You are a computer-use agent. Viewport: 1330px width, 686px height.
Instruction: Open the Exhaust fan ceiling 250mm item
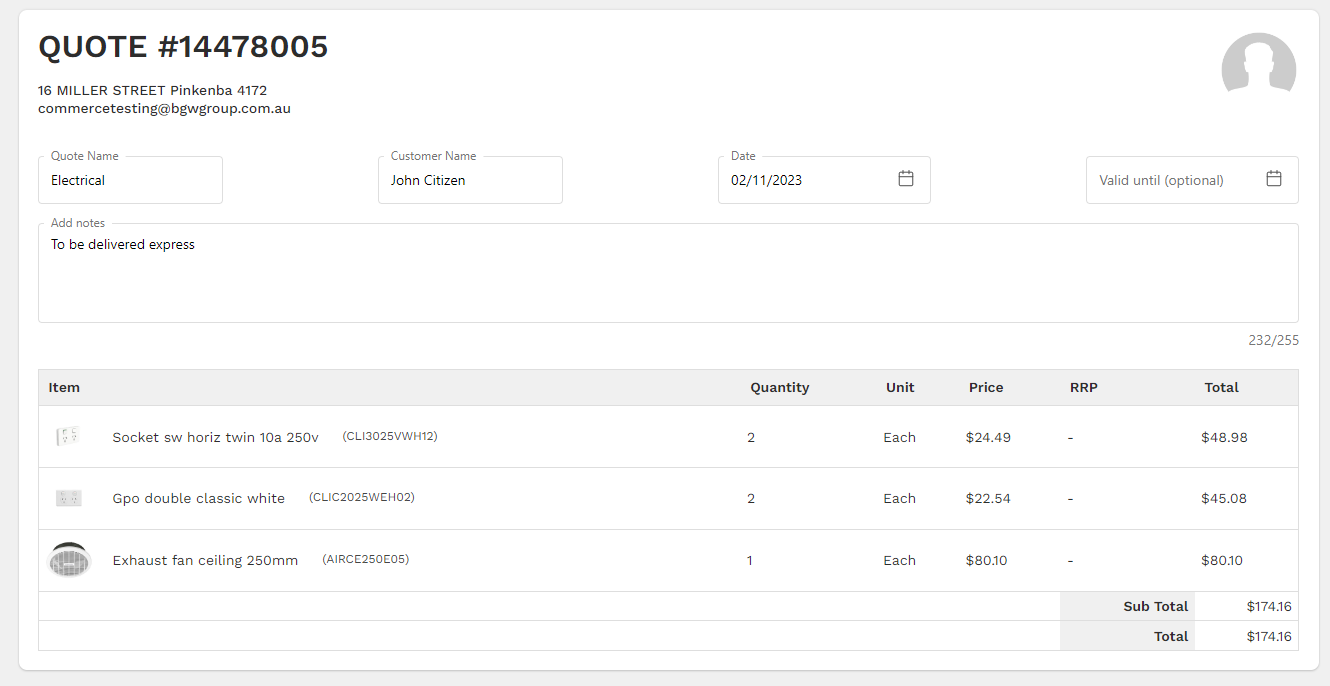click(x=205, y=560)
